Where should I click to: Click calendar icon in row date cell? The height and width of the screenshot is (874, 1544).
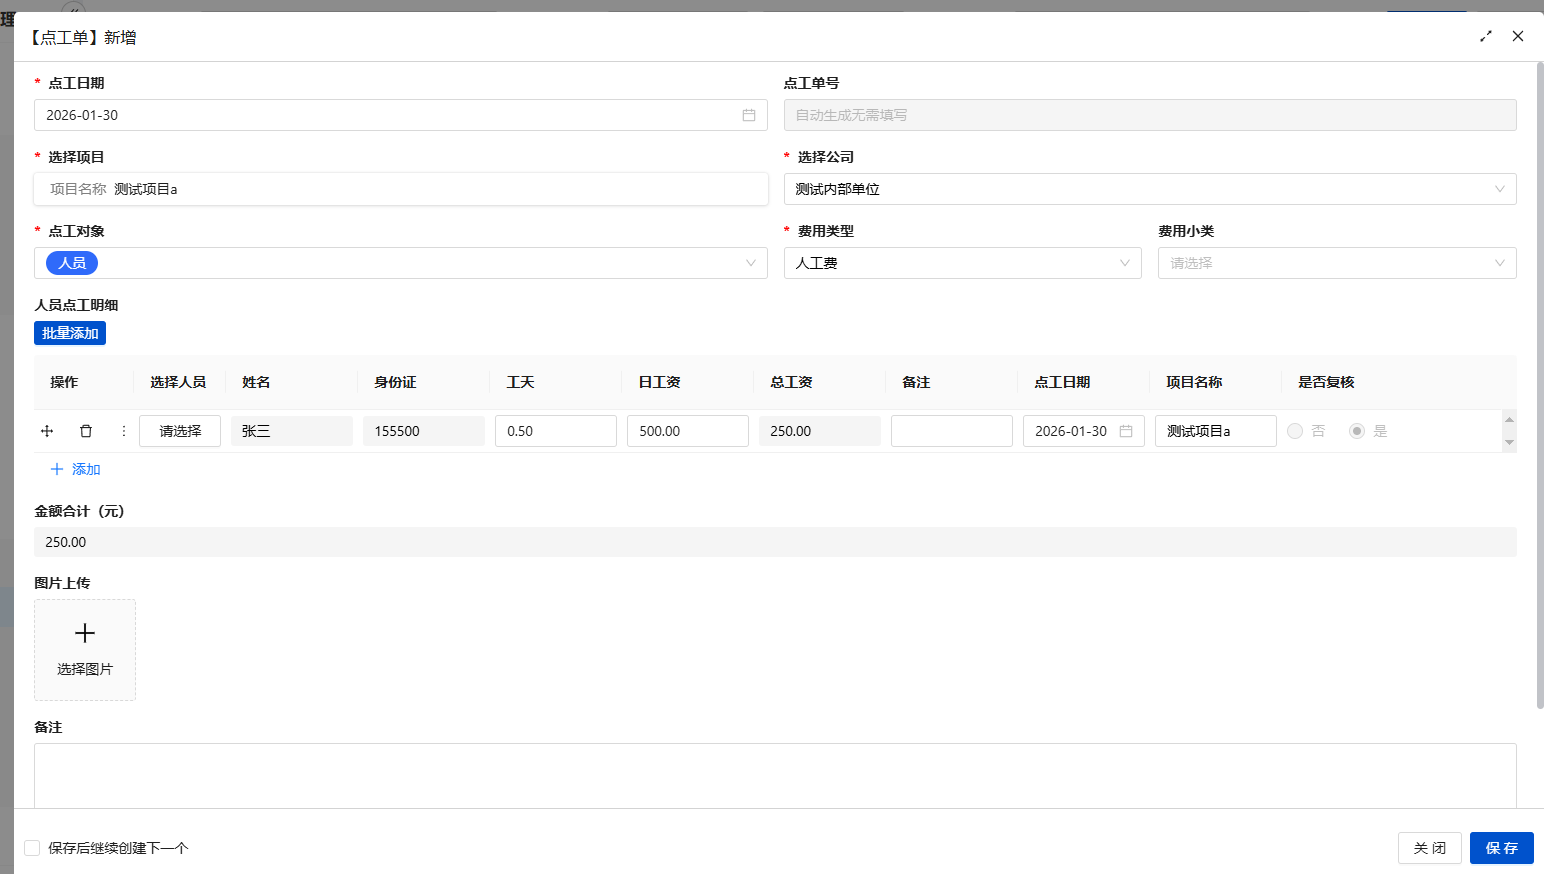point(1126,431)
